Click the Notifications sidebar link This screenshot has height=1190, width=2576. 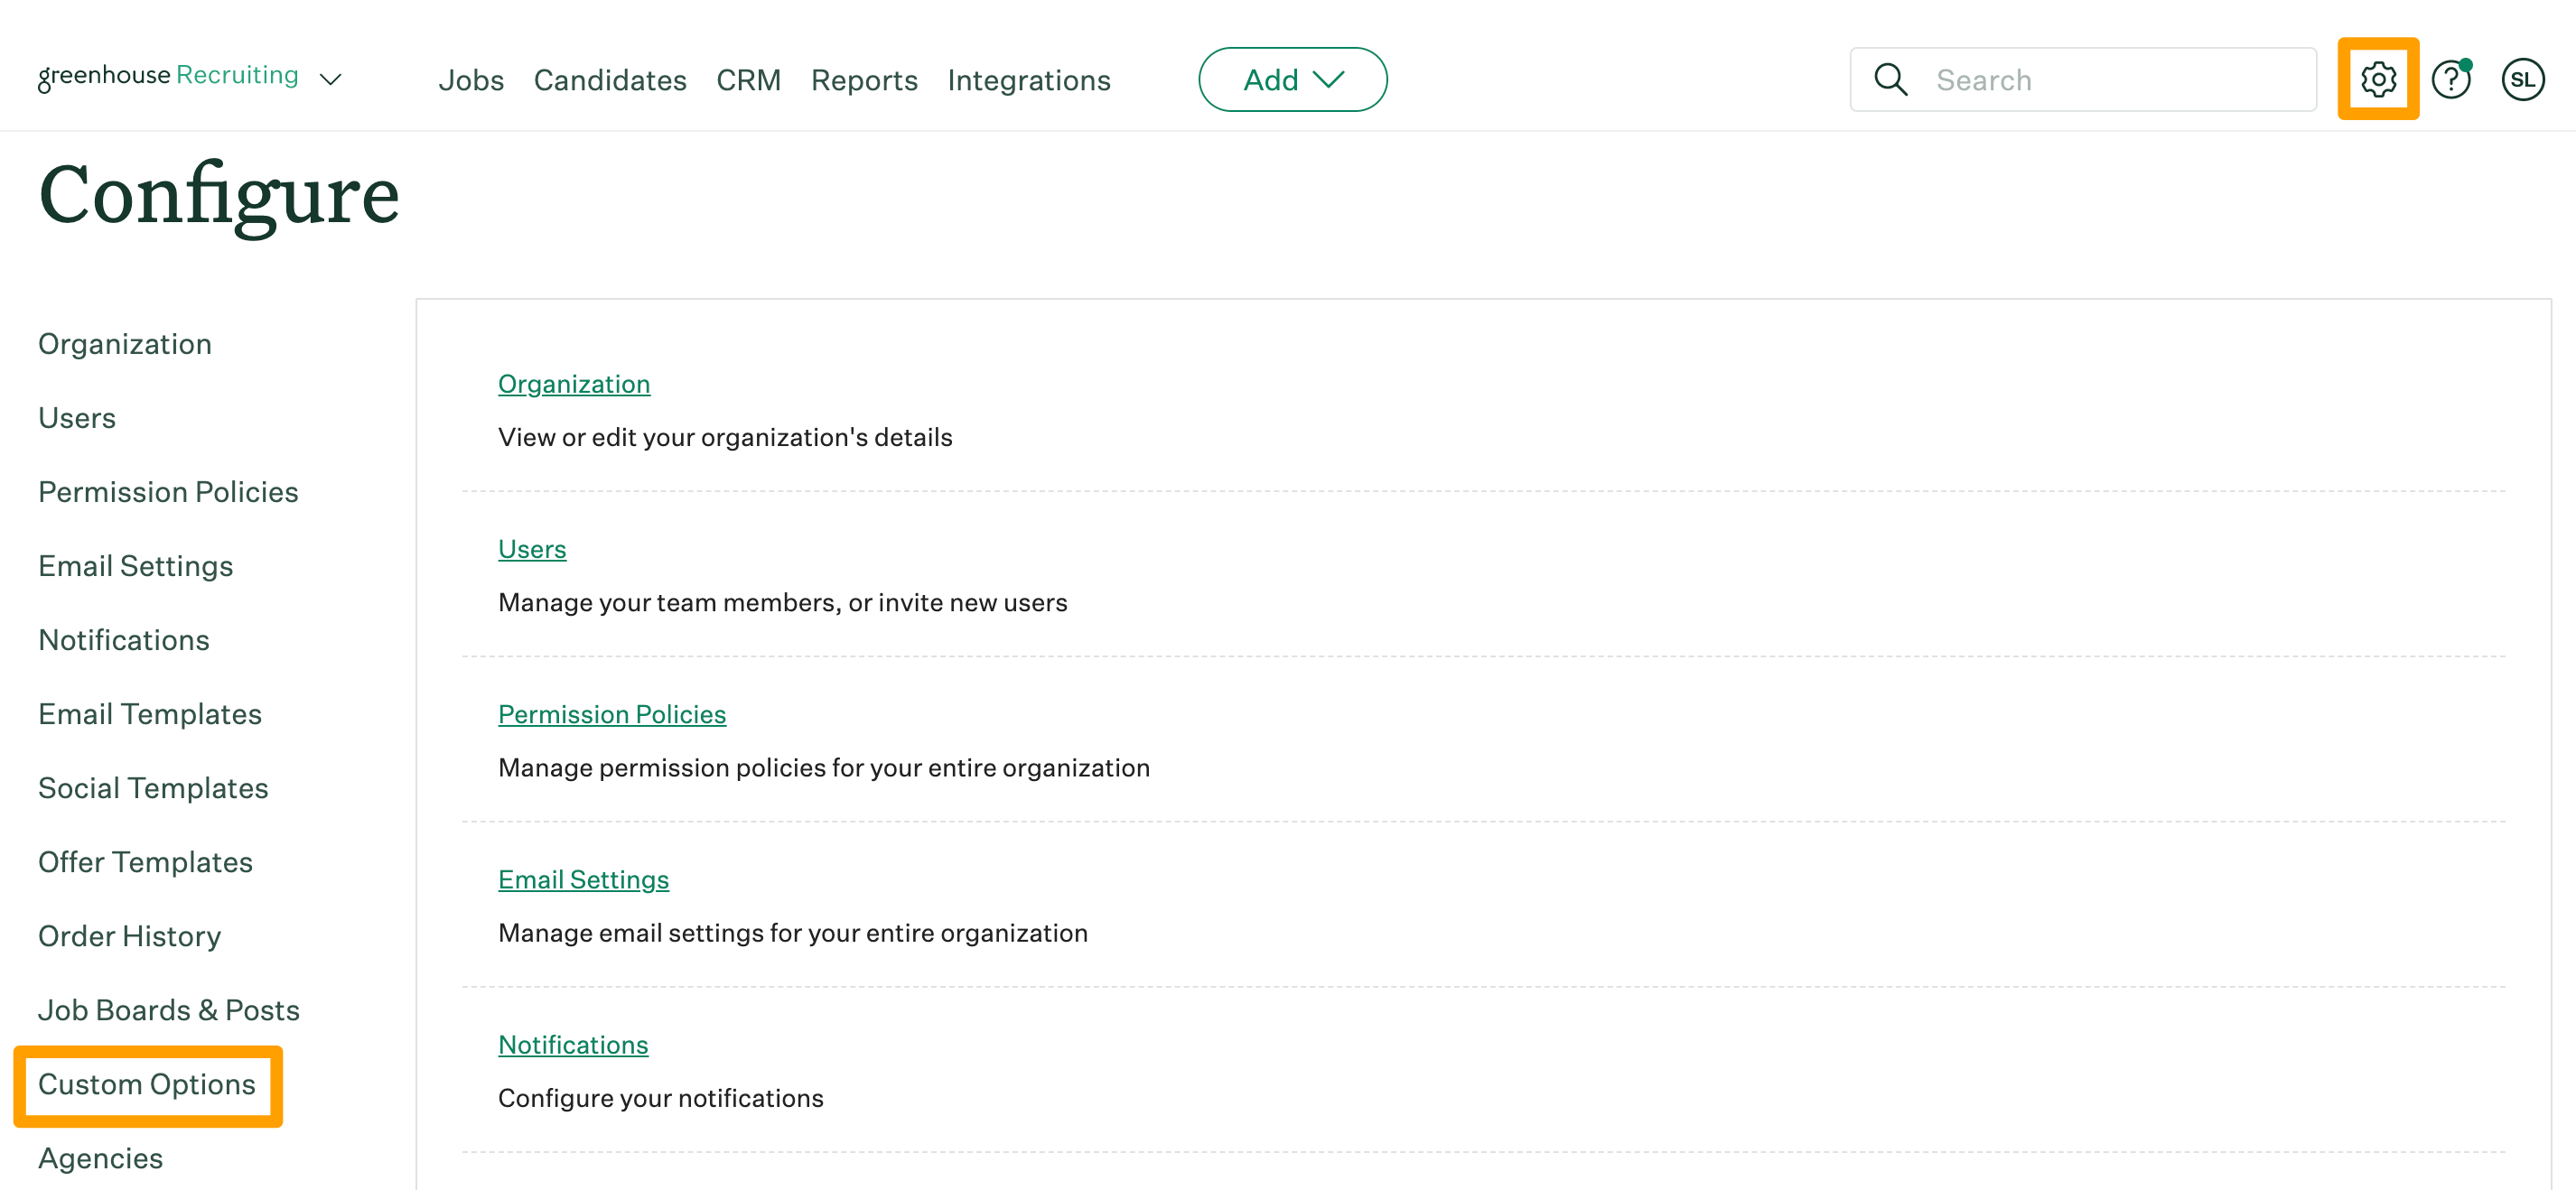[x=123, y=638]
